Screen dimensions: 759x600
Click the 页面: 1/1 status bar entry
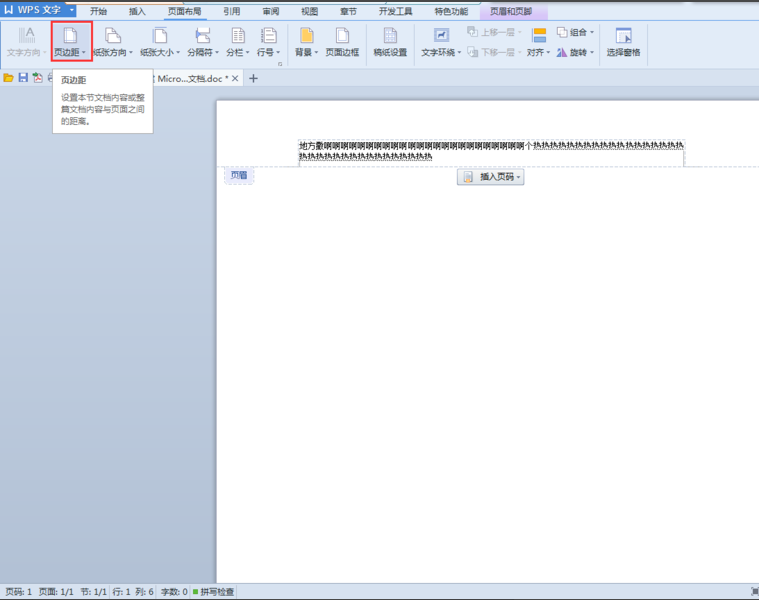56,592
